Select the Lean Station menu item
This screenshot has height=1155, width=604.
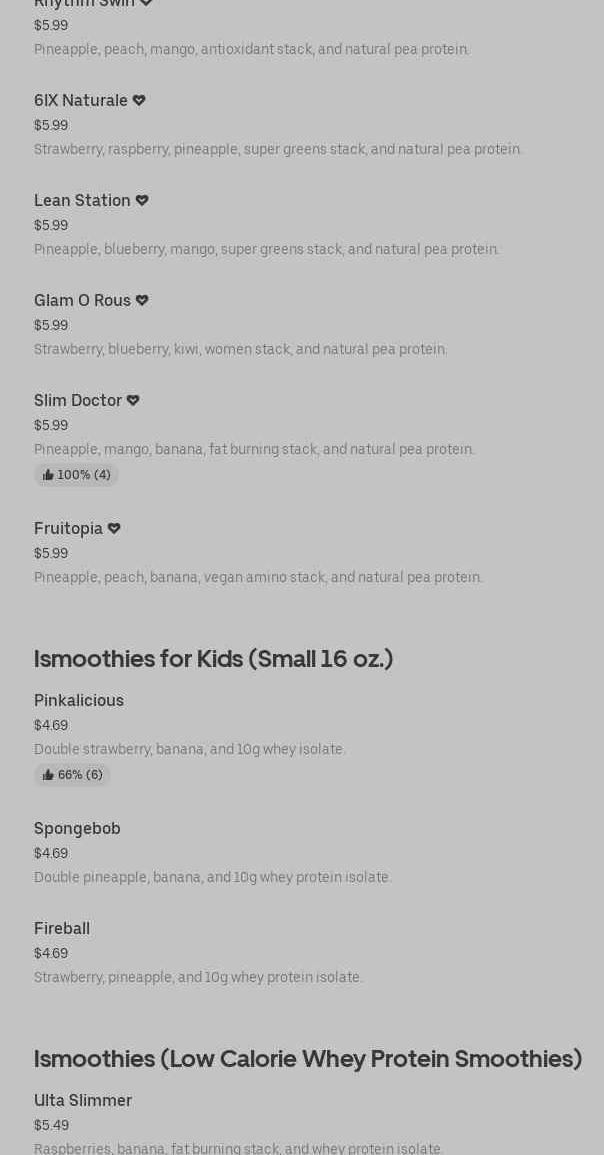(82, 201)
